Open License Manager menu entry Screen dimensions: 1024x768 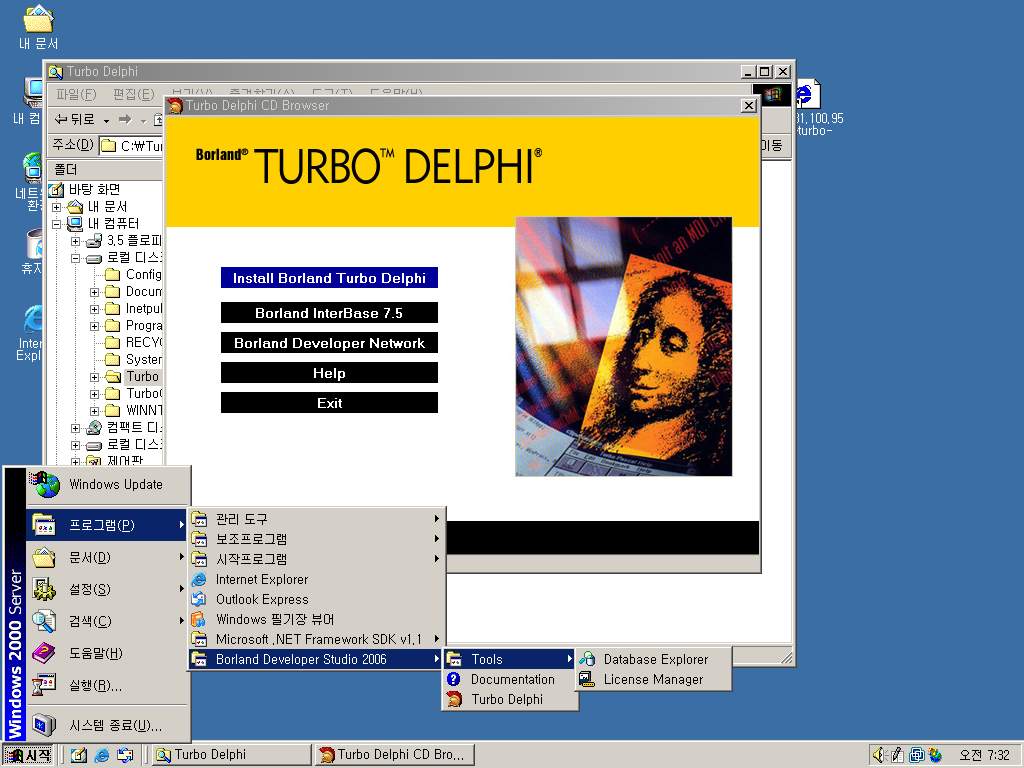point(653,679)
